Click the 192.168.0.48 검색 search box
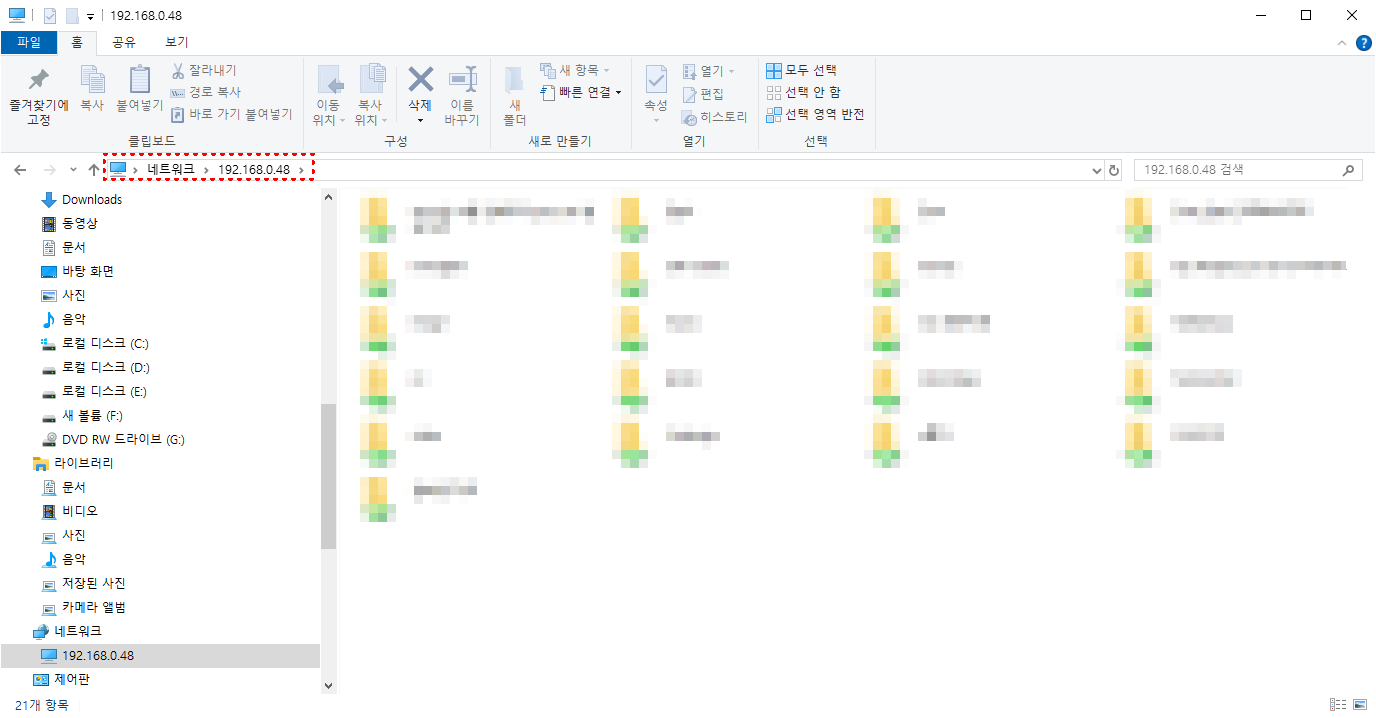Screen dimensions: 1376x718 (x=1248, y=170)
